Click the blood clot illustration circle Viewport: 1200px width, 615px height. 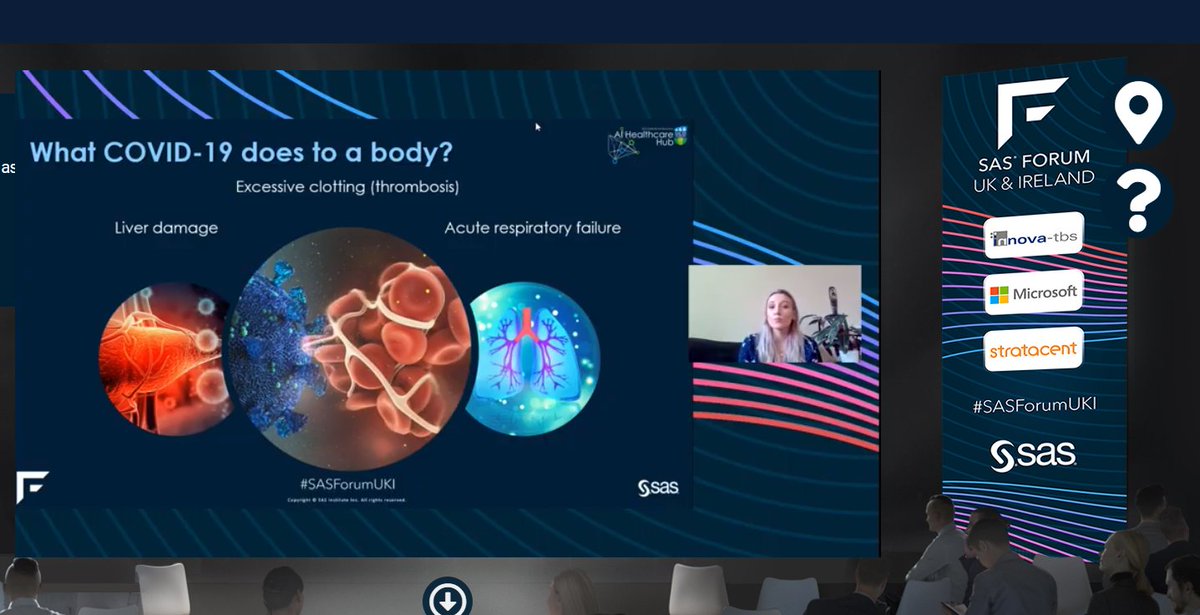point(350,347)
